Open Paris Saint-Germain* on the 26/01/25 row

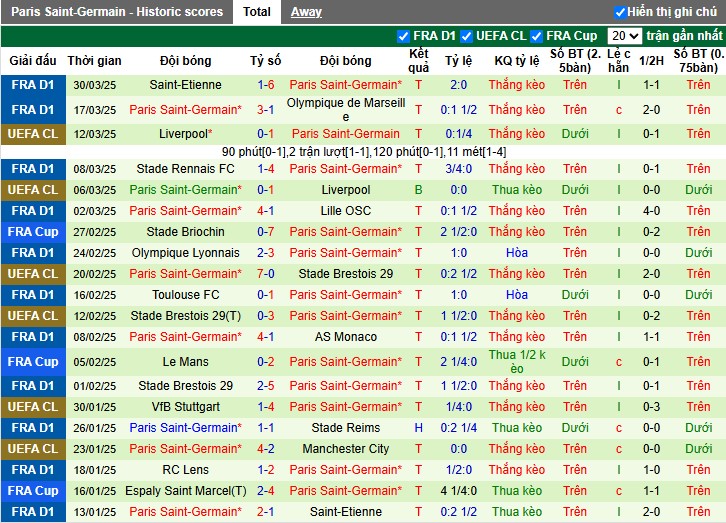point(185,428)
